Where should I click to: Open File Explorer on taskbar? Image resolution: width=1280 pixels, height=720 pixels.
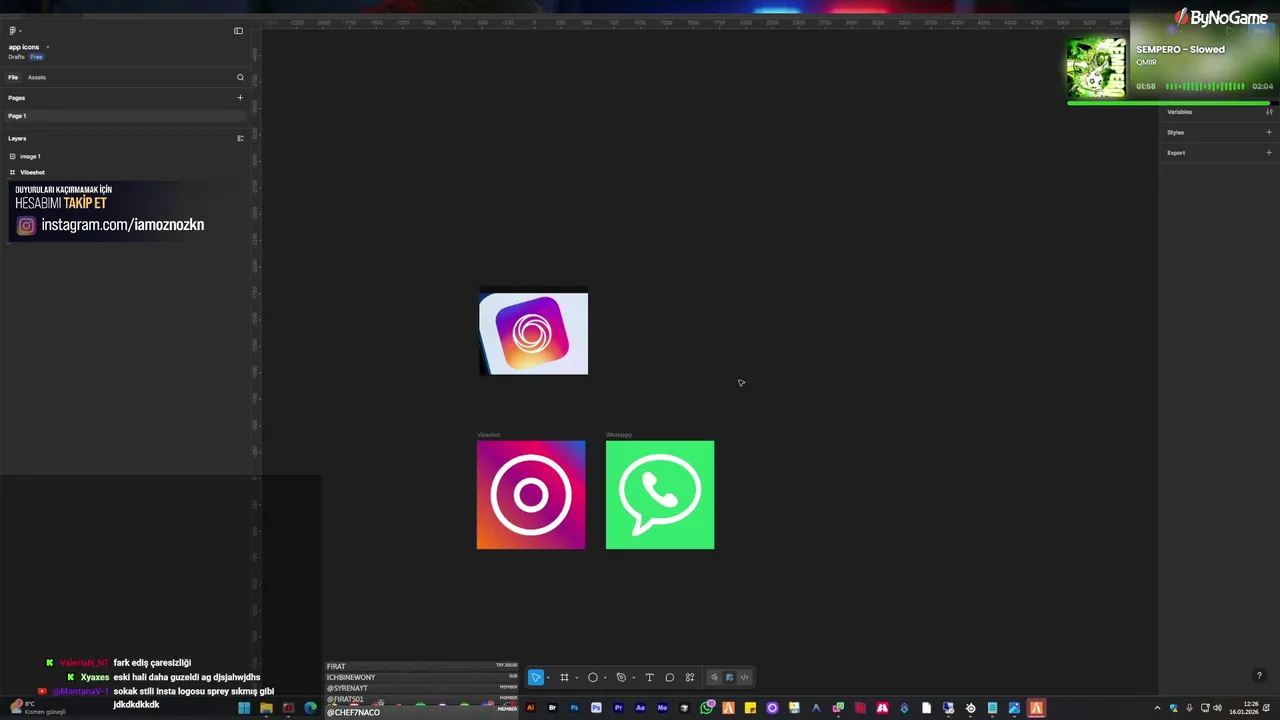click(266, 708)
